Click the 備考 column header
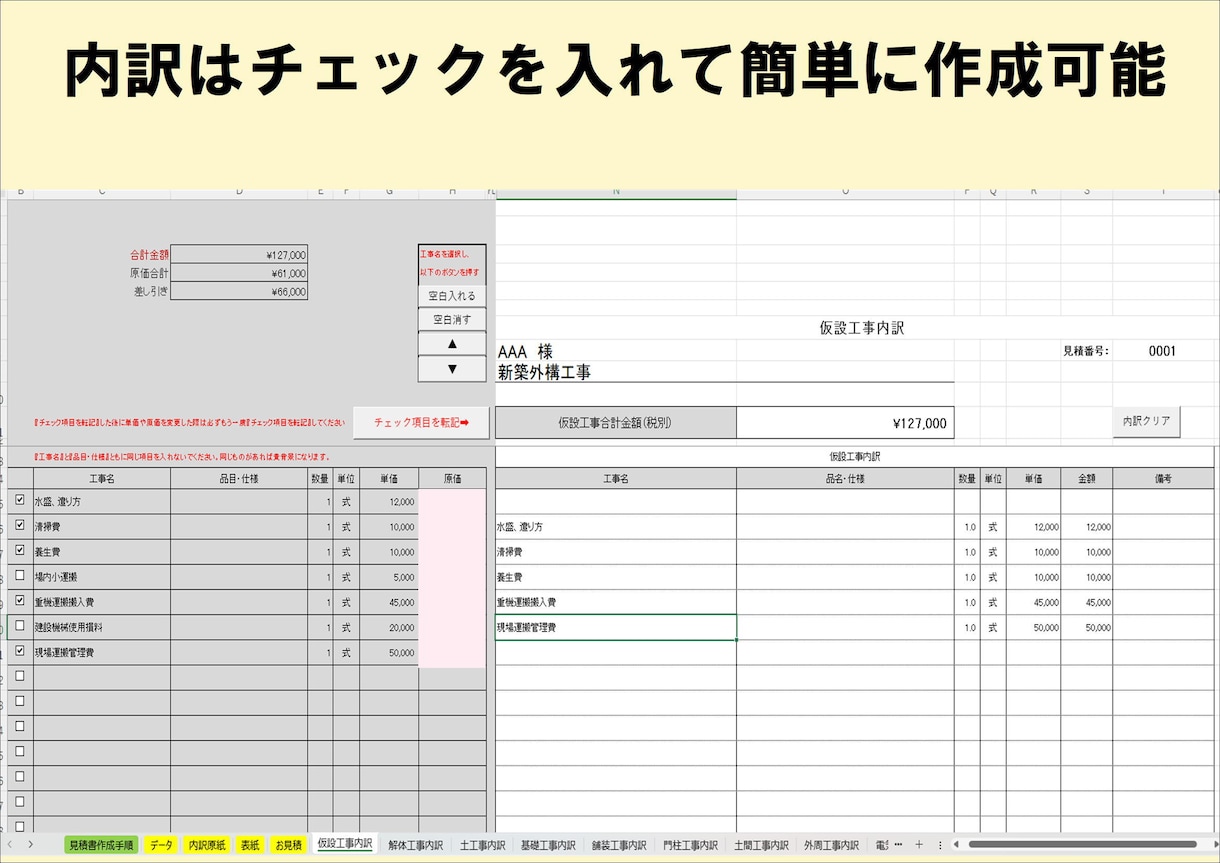 click(x=1163, y=479)
